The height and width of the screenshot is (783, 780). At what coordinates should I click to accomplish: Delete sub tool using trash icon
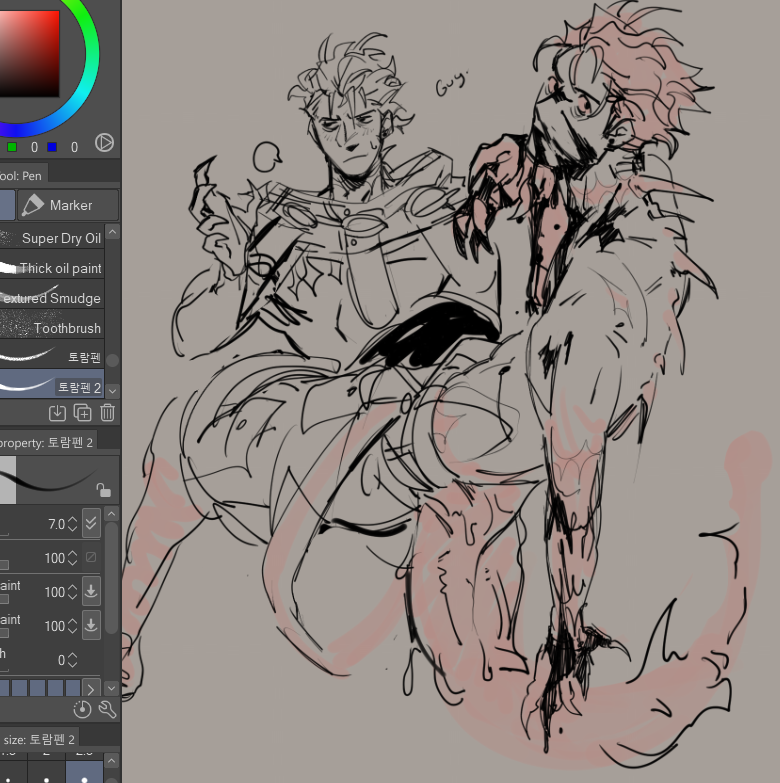point(107,413)
